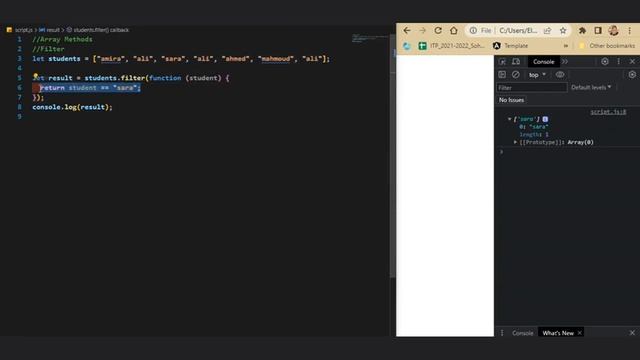640x360 pixels.
Task: Share this page from address bar
Action: pos(547,31)
